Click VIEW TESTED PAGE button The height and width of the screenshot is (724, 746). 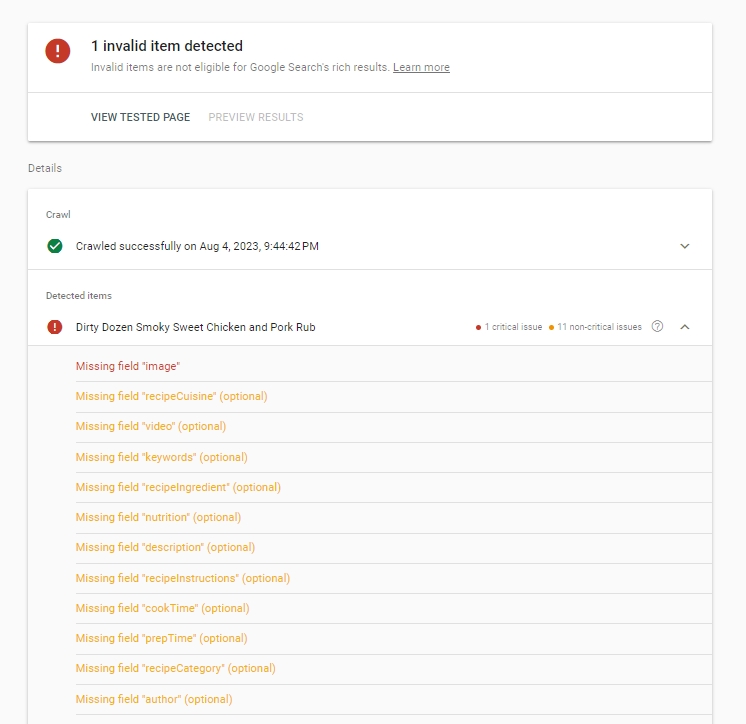tap(140, 117)
